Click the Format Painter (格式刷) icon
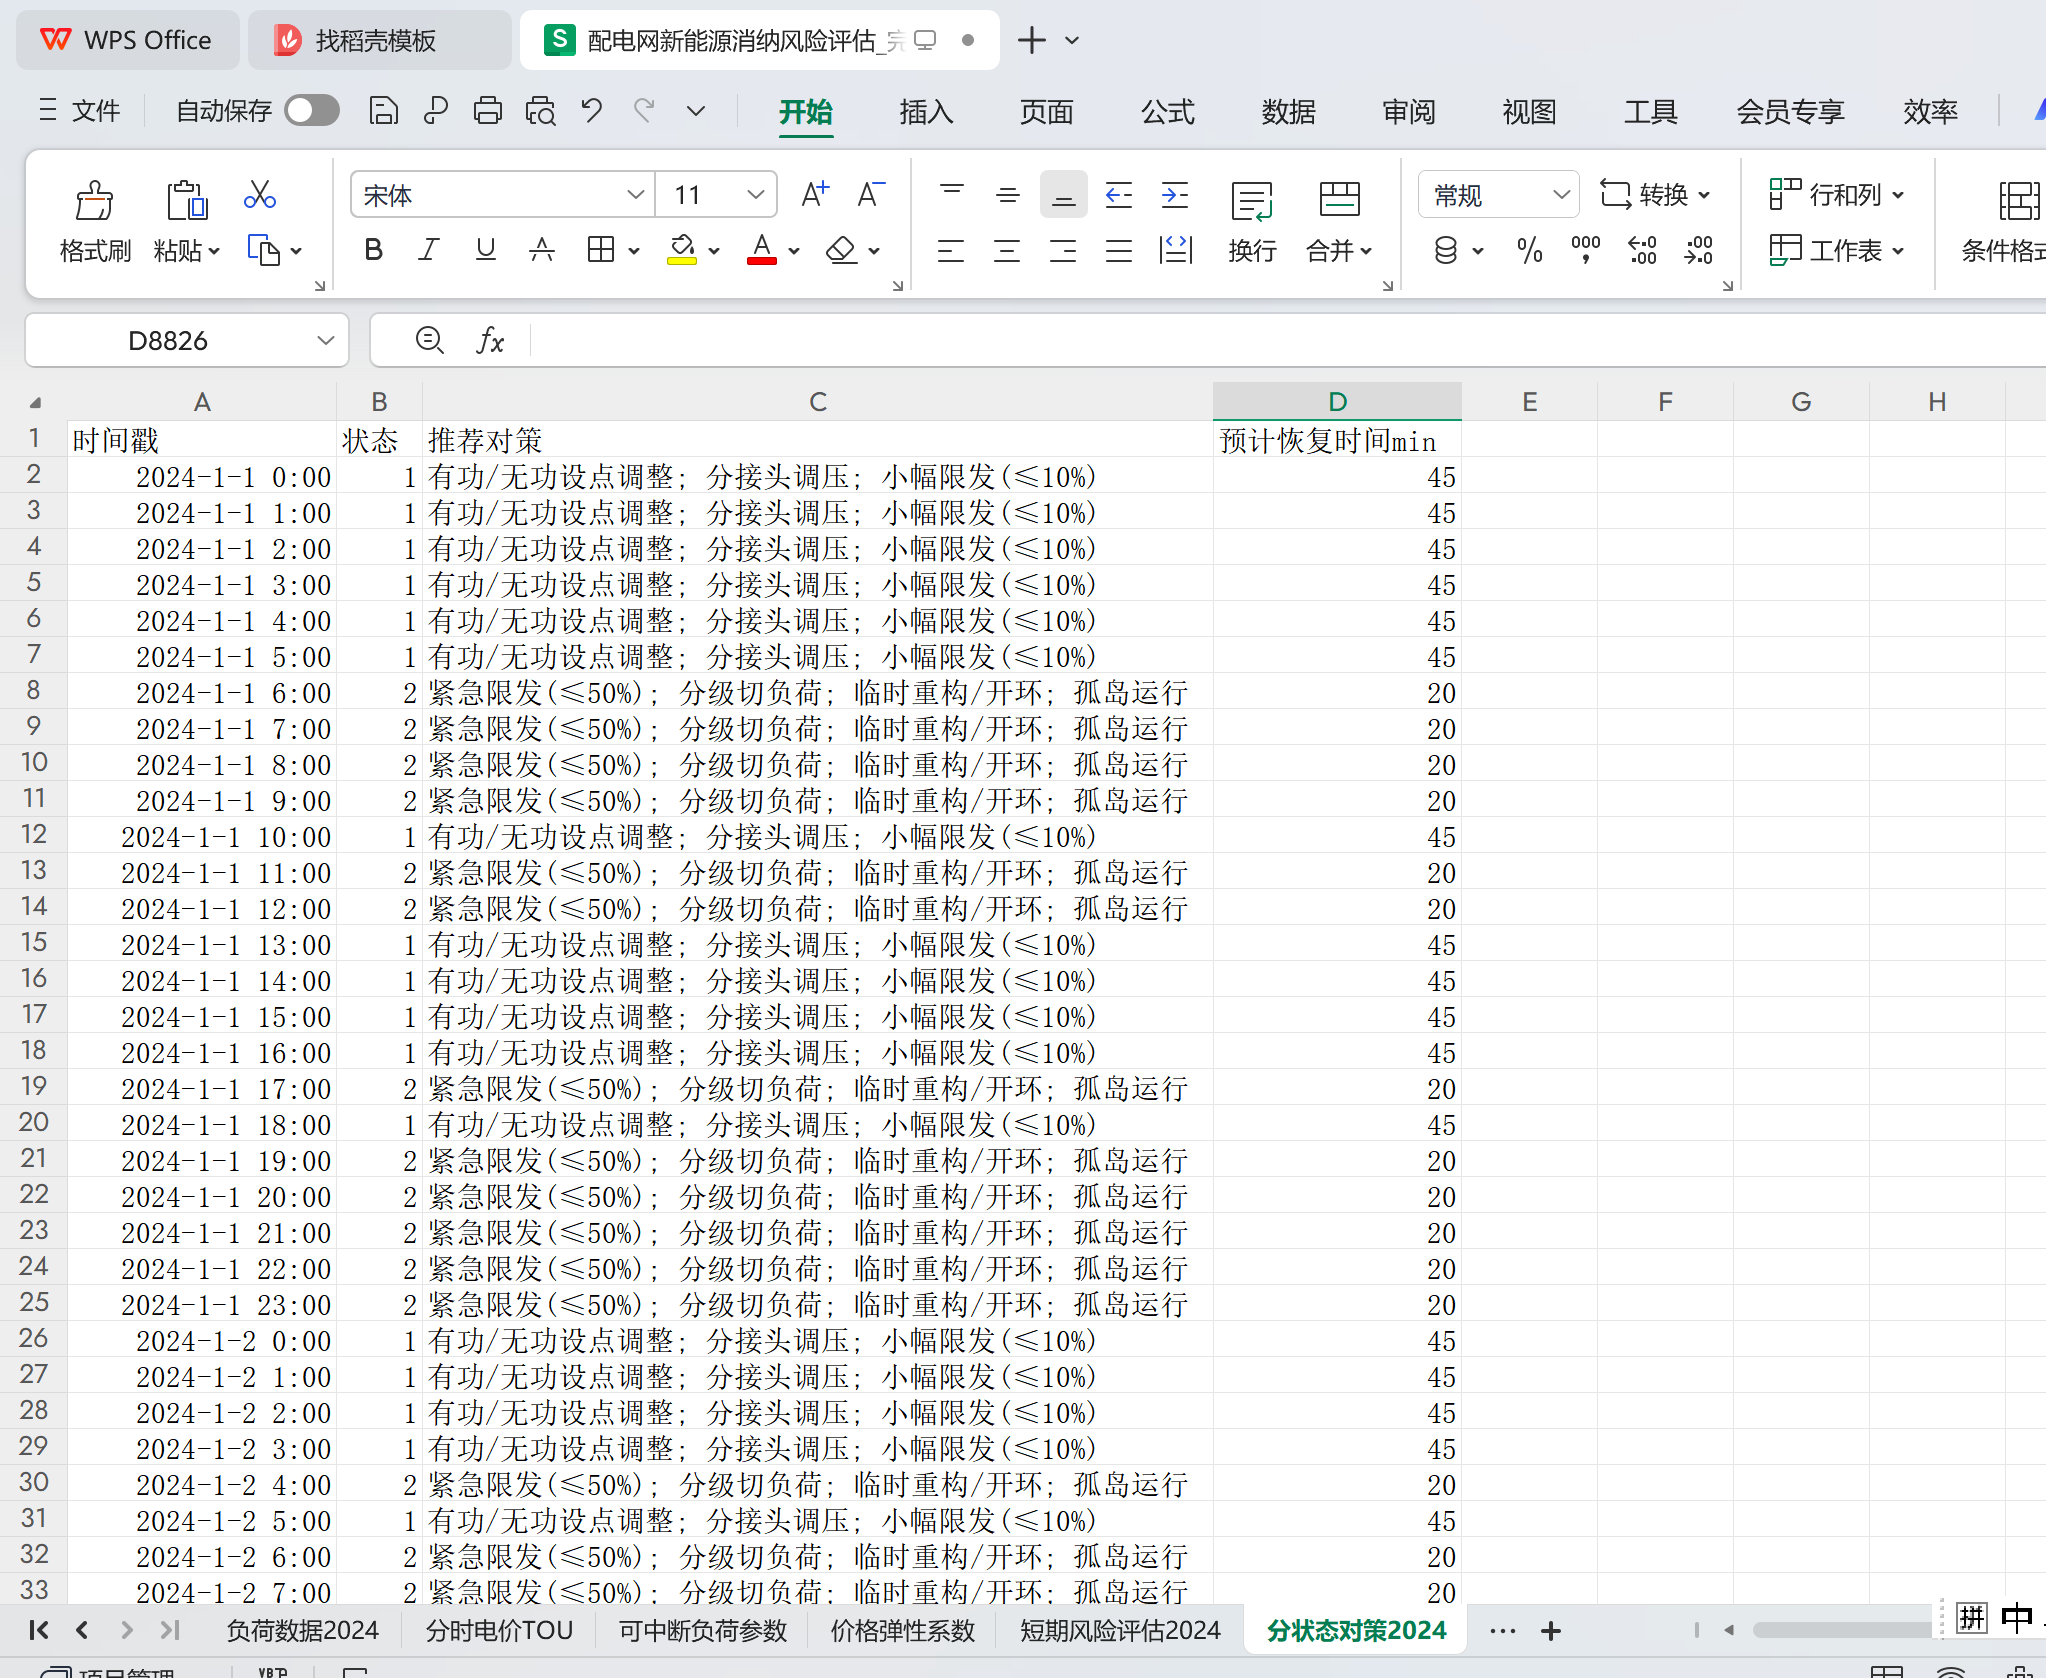2046x1678 pixels. coord(95,200)
